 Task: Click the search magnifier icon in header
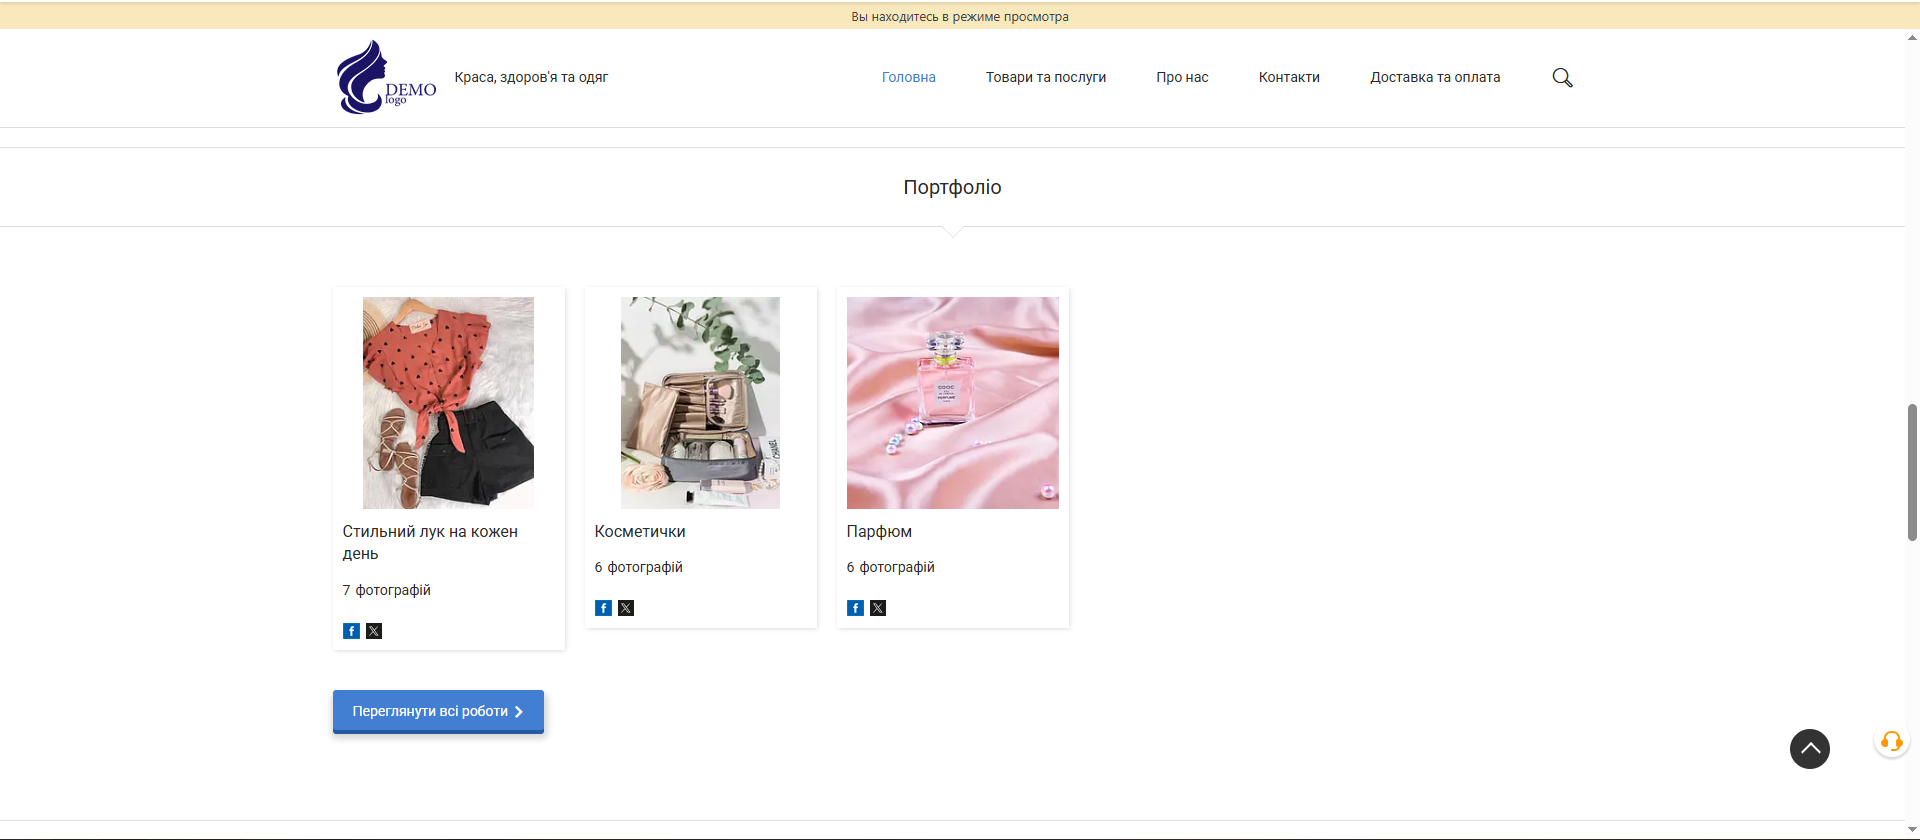click(1562, 78)
